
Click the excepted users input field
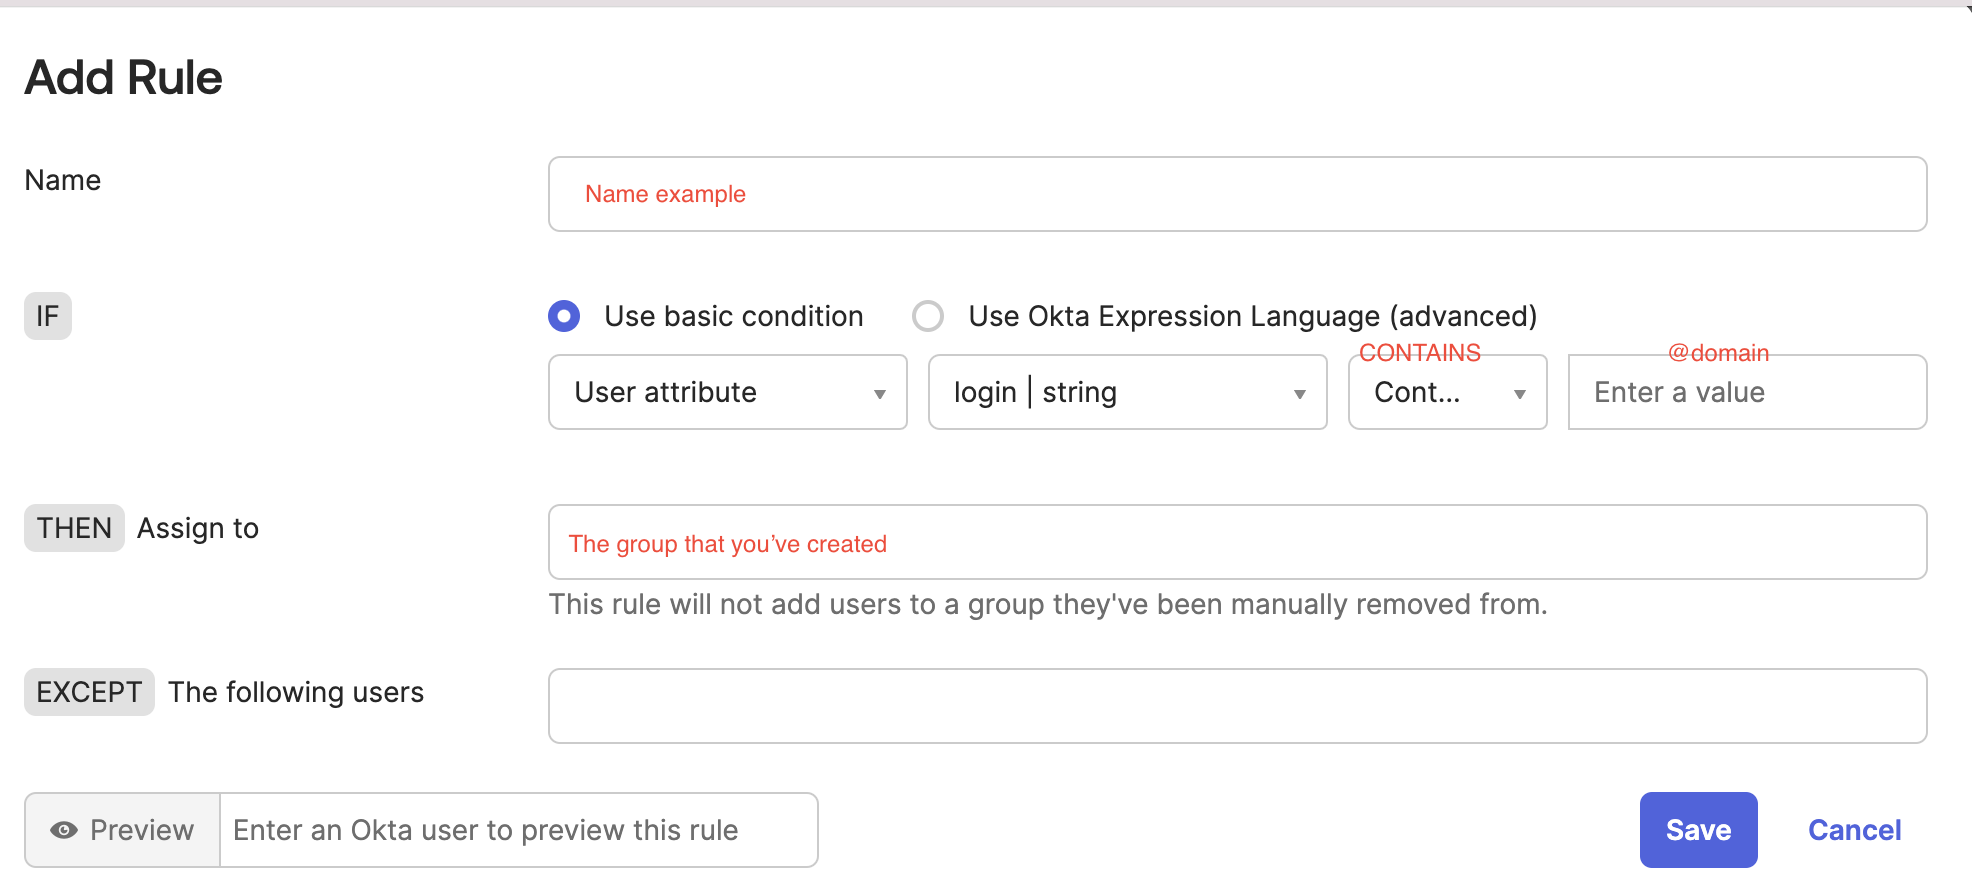point(1237,706)
